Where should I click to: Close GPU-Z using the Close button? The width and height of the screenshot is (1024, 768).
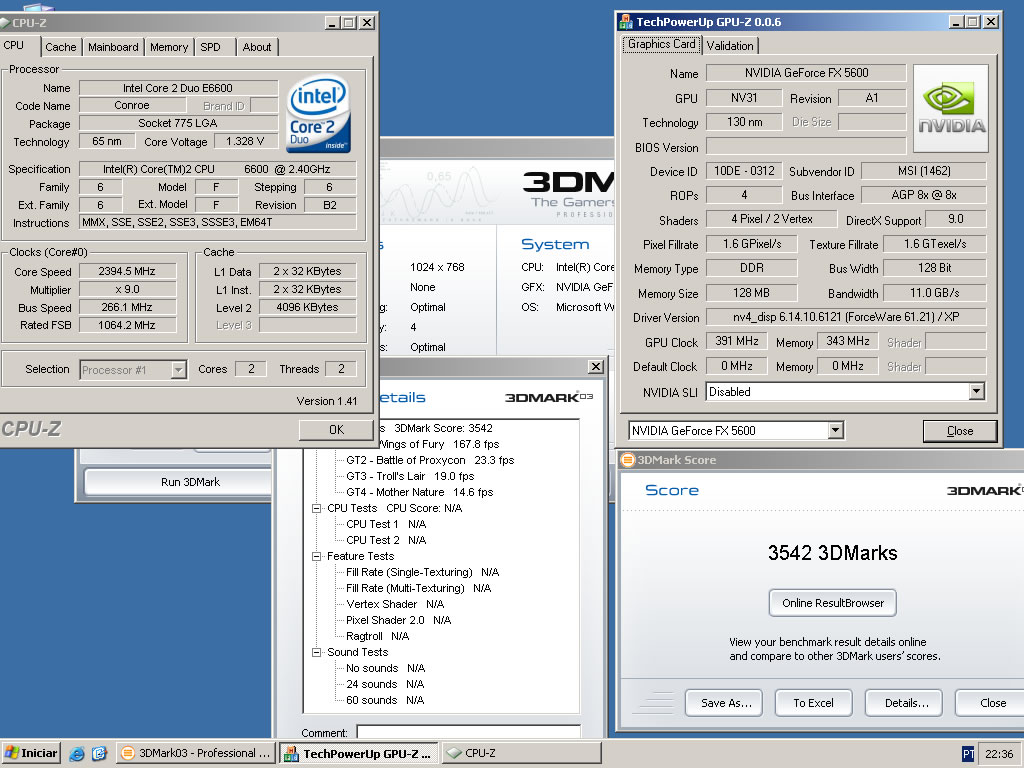coord(959,431)
